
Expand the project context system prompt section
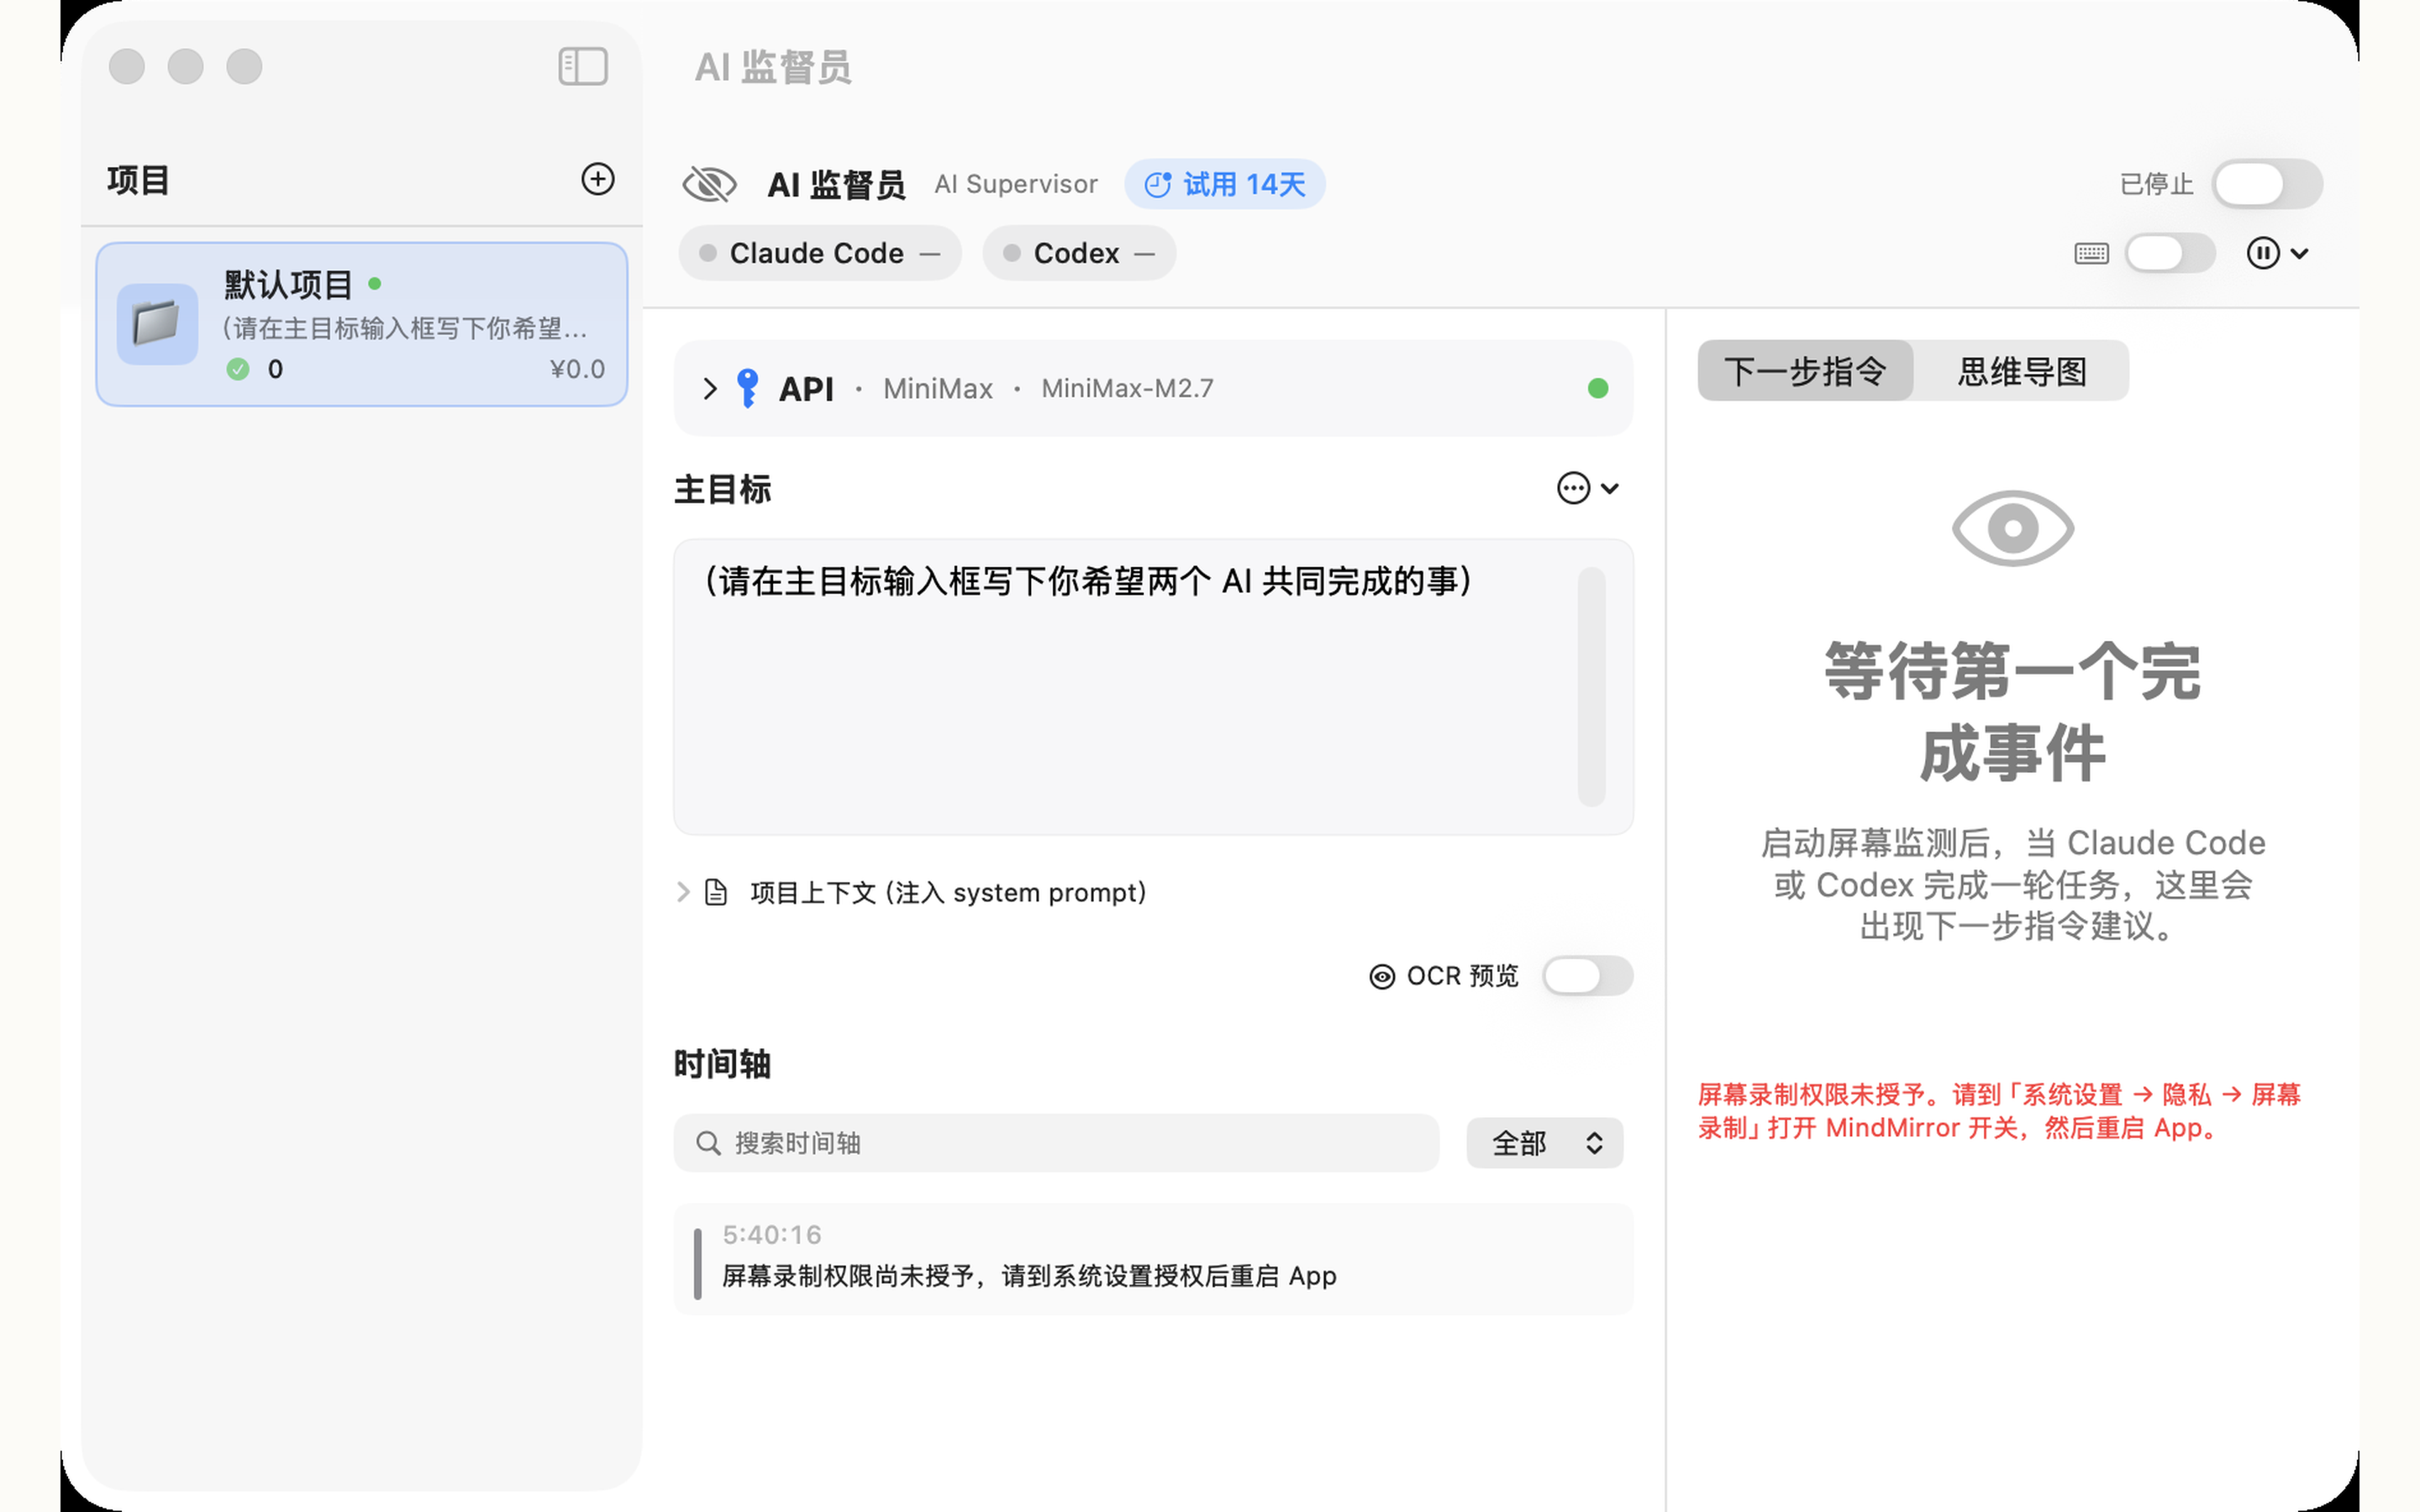tap(683, 891)
